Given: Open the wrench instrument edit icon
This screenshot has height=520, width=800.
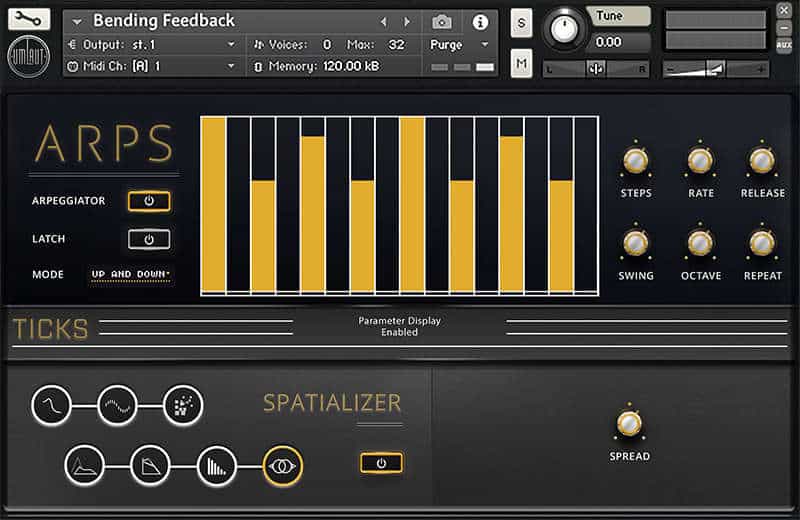Looking at the screenshot, I should click(x=29, y=19).
